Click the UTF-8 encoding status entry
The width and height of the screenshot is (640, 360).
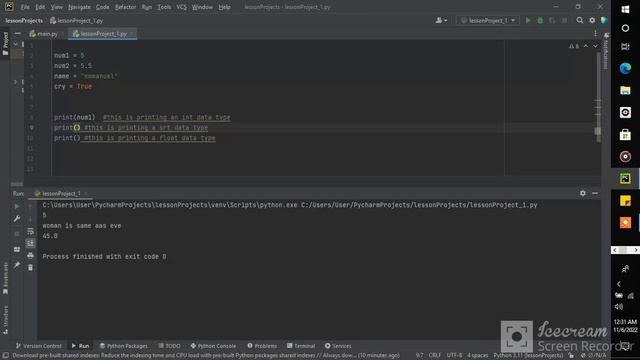pos(454,355)
